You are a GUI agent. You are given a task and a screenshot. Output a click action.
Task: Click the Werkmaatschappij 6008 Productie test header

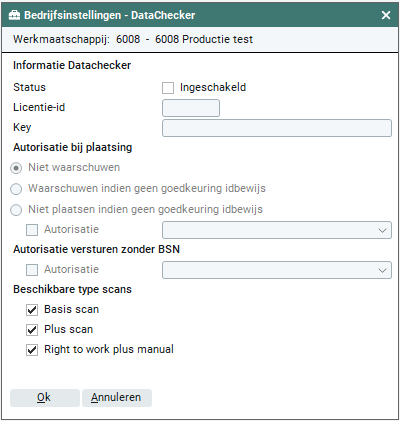point(133,39)
